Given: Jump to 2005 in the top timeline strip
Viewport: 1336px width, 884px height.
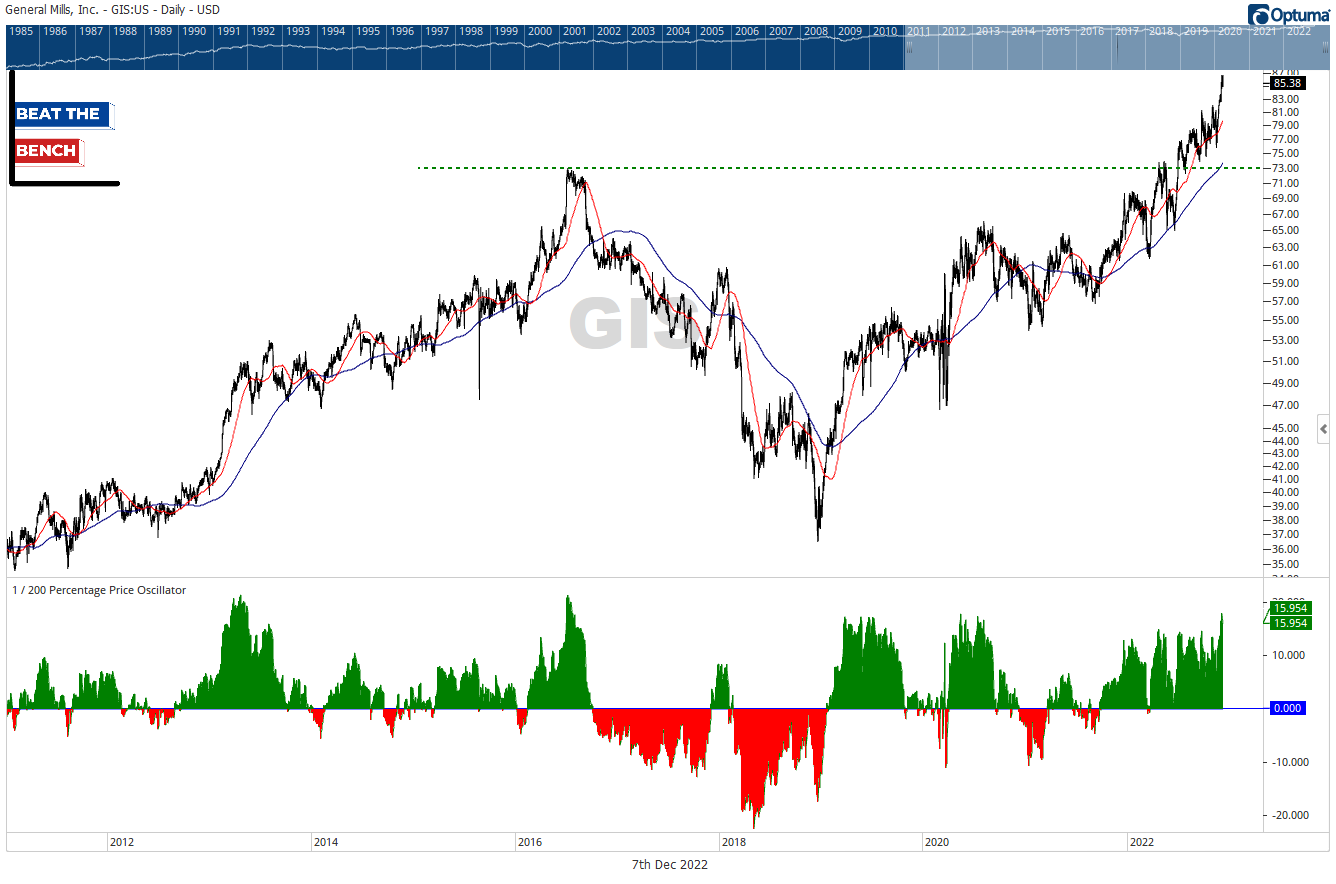Looking at the screenshot, I should click(712, 31).
